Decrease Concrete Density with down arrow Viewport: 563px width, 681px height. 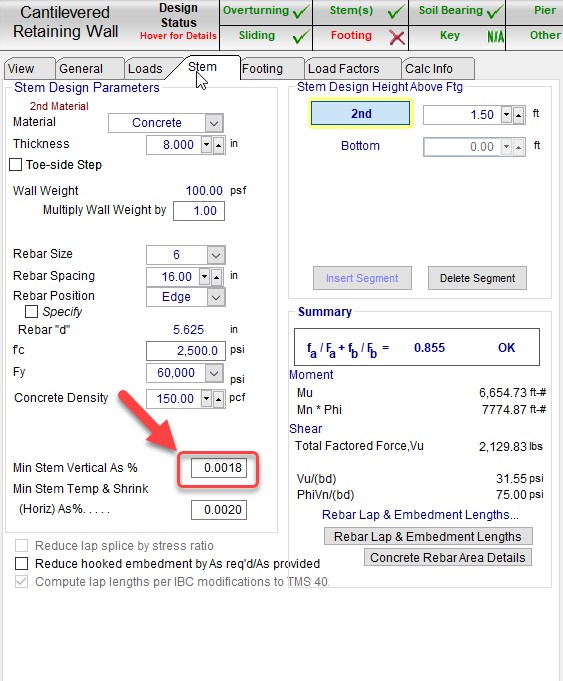[207, 399]
